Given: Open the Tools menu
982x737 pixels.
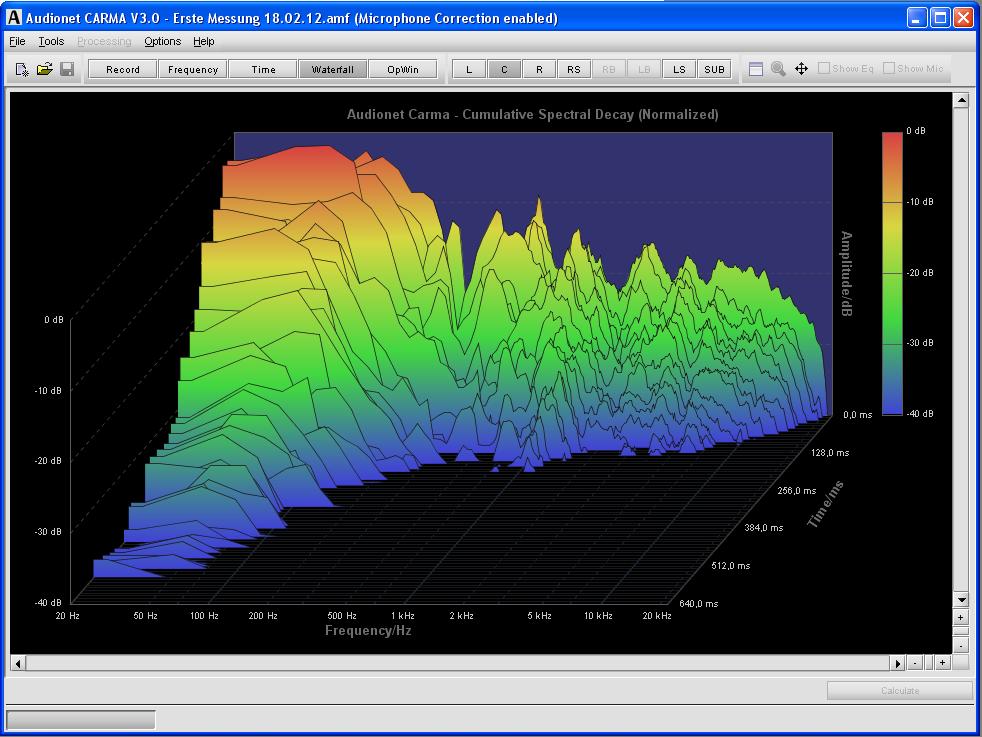Looking at the screenshot, I should pyautogui.click(x=51, y=41).
